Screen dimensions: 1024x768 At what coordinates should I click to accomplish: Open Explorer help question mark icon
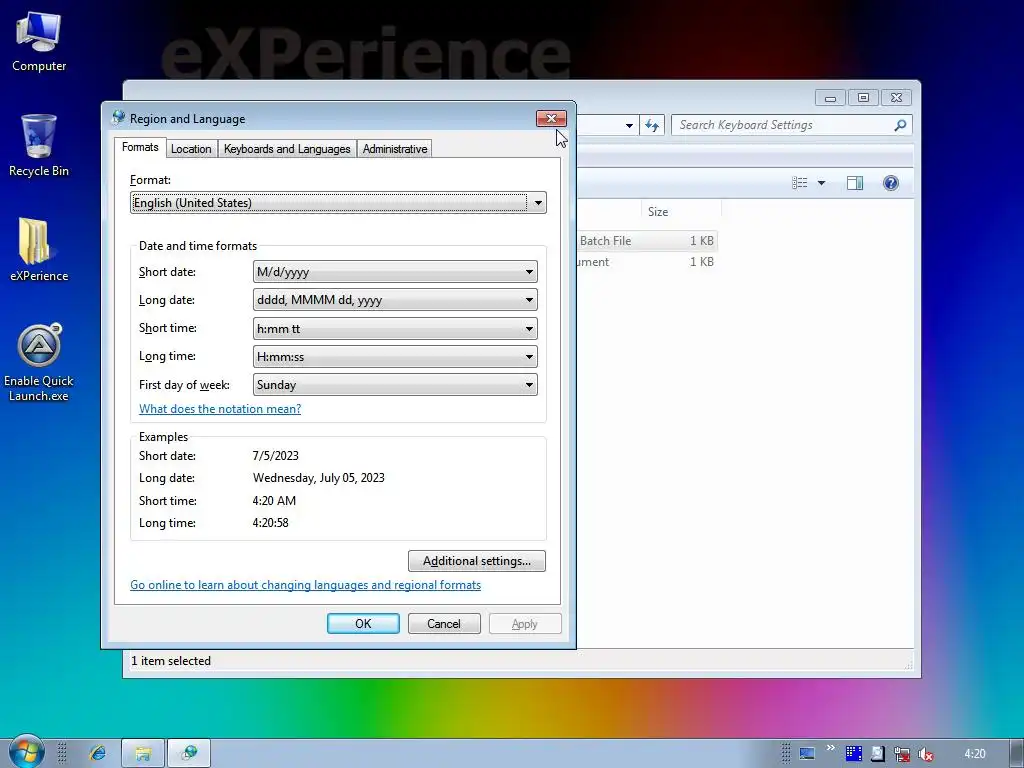(891, 183)
